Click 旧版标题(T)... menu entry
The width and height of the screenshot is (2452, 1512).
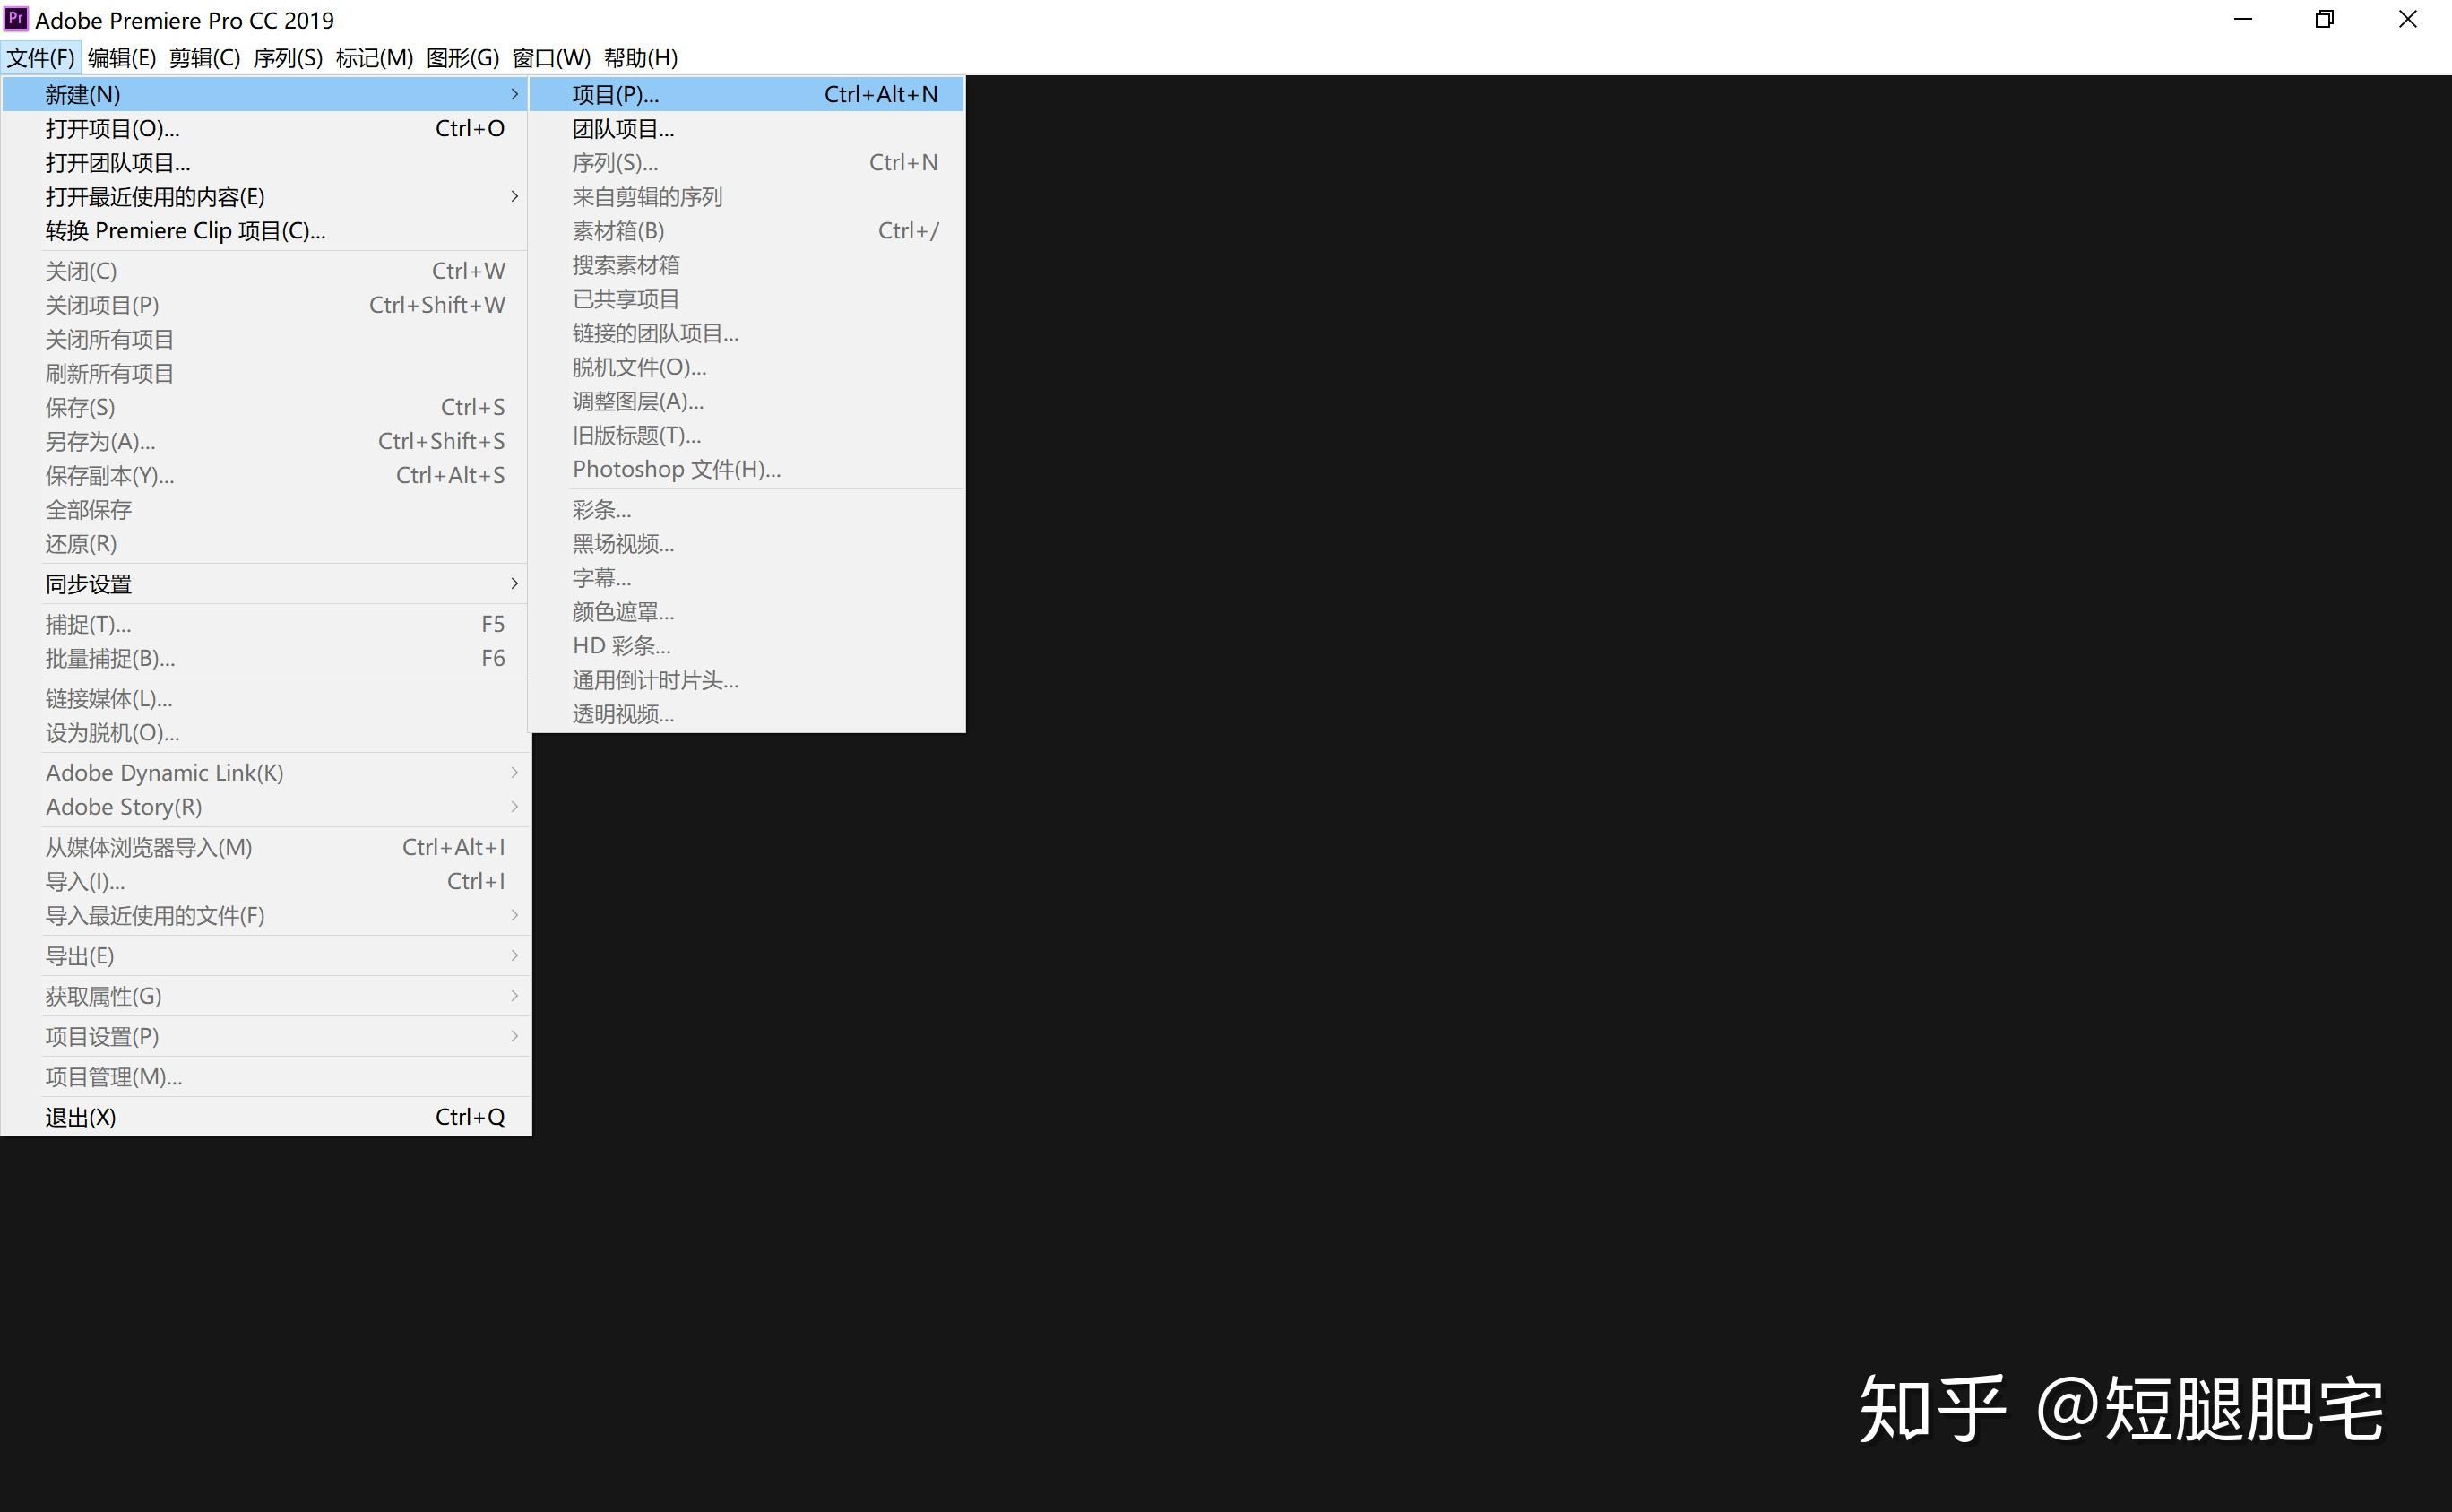(636, 435)
